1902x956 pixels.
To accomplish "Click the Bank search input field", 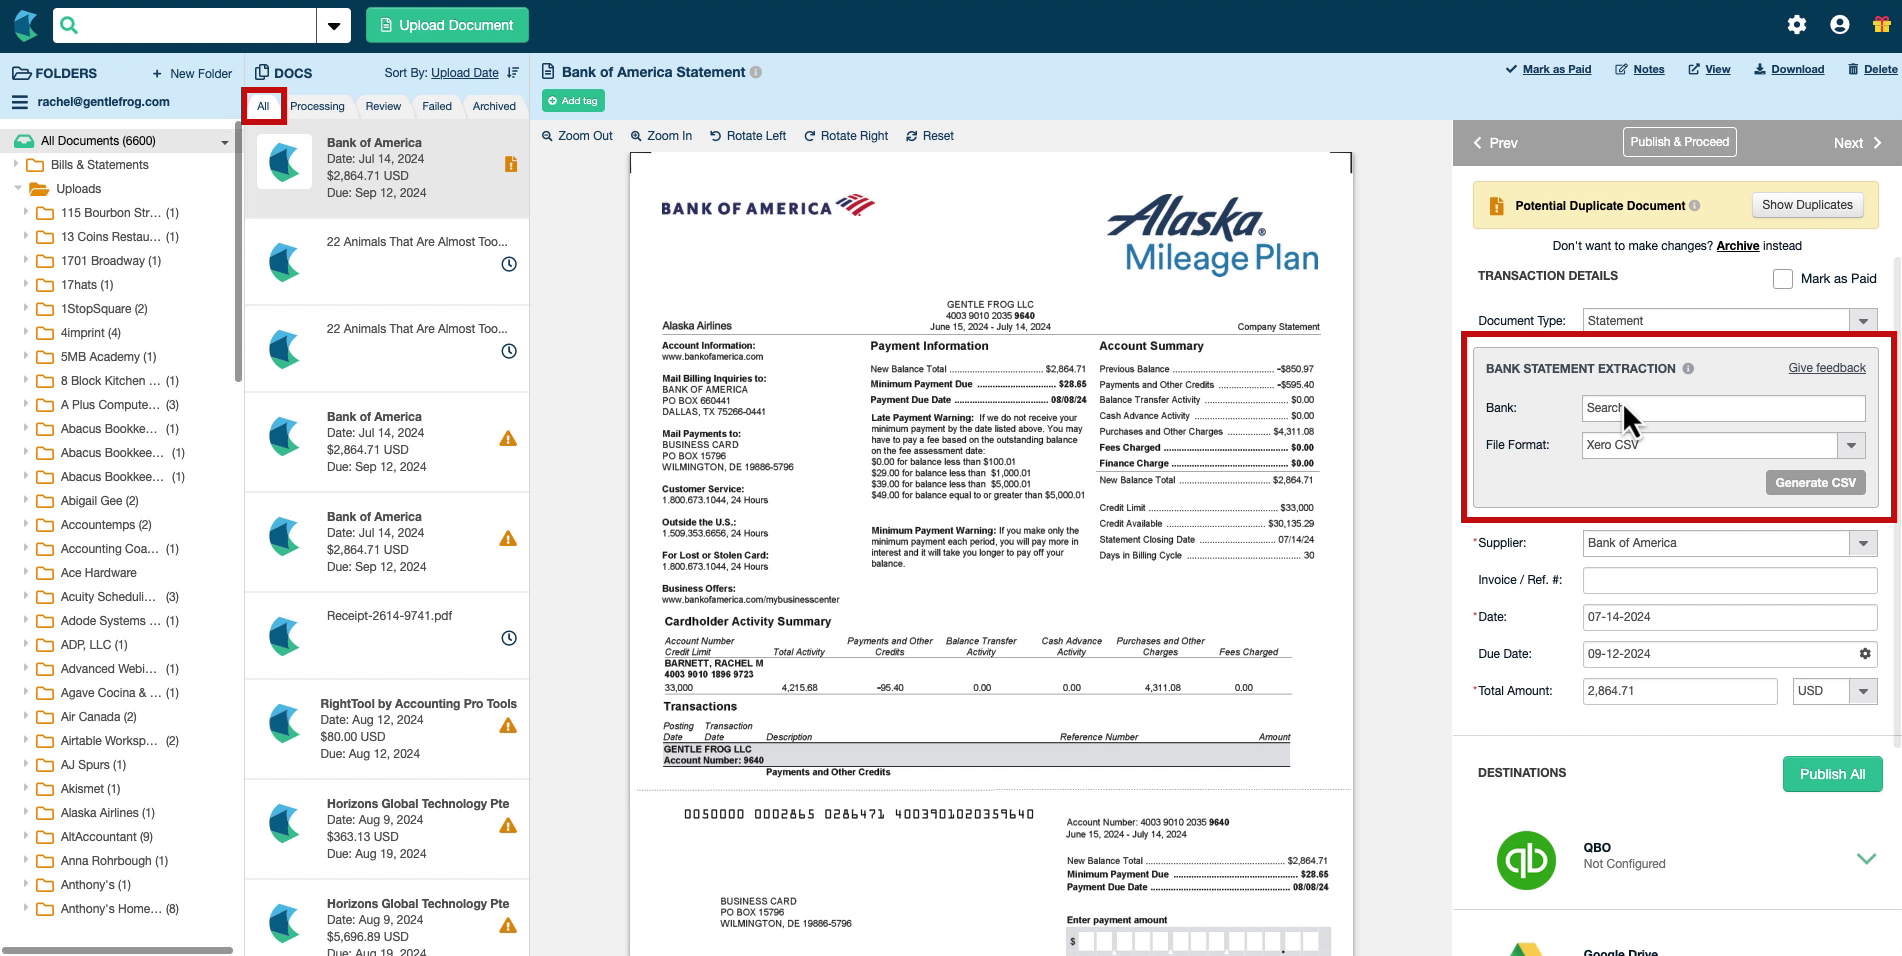I will (1723, 408).
